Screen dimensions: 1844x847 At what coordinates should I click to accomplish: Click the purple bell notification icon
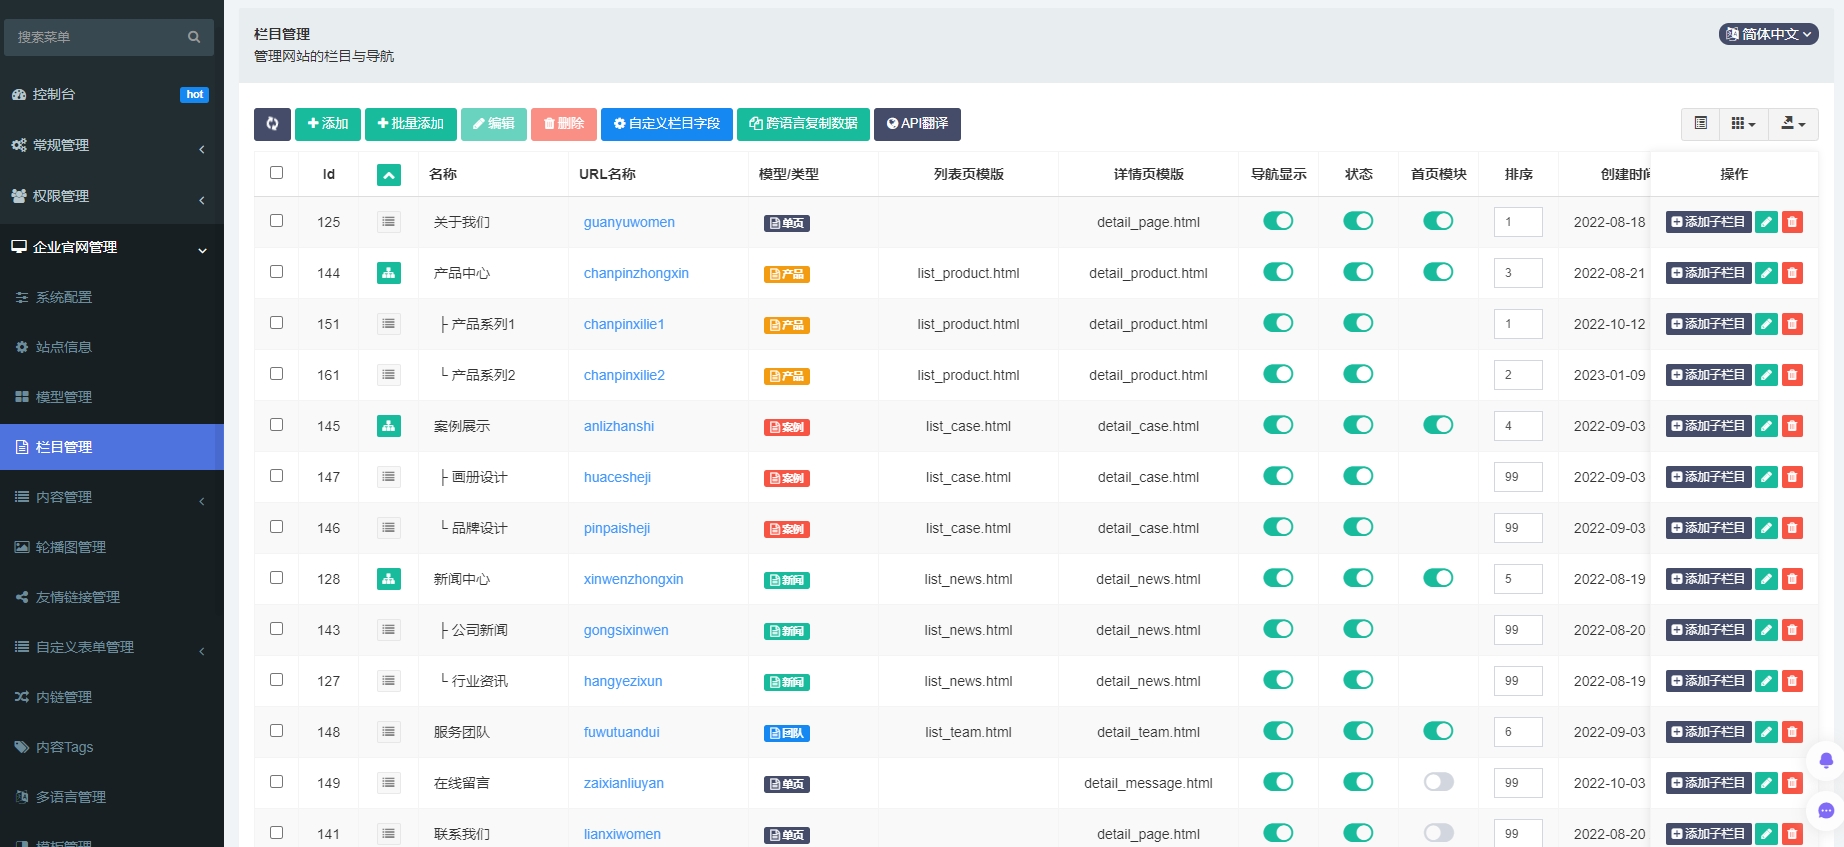coord(1826,760)
